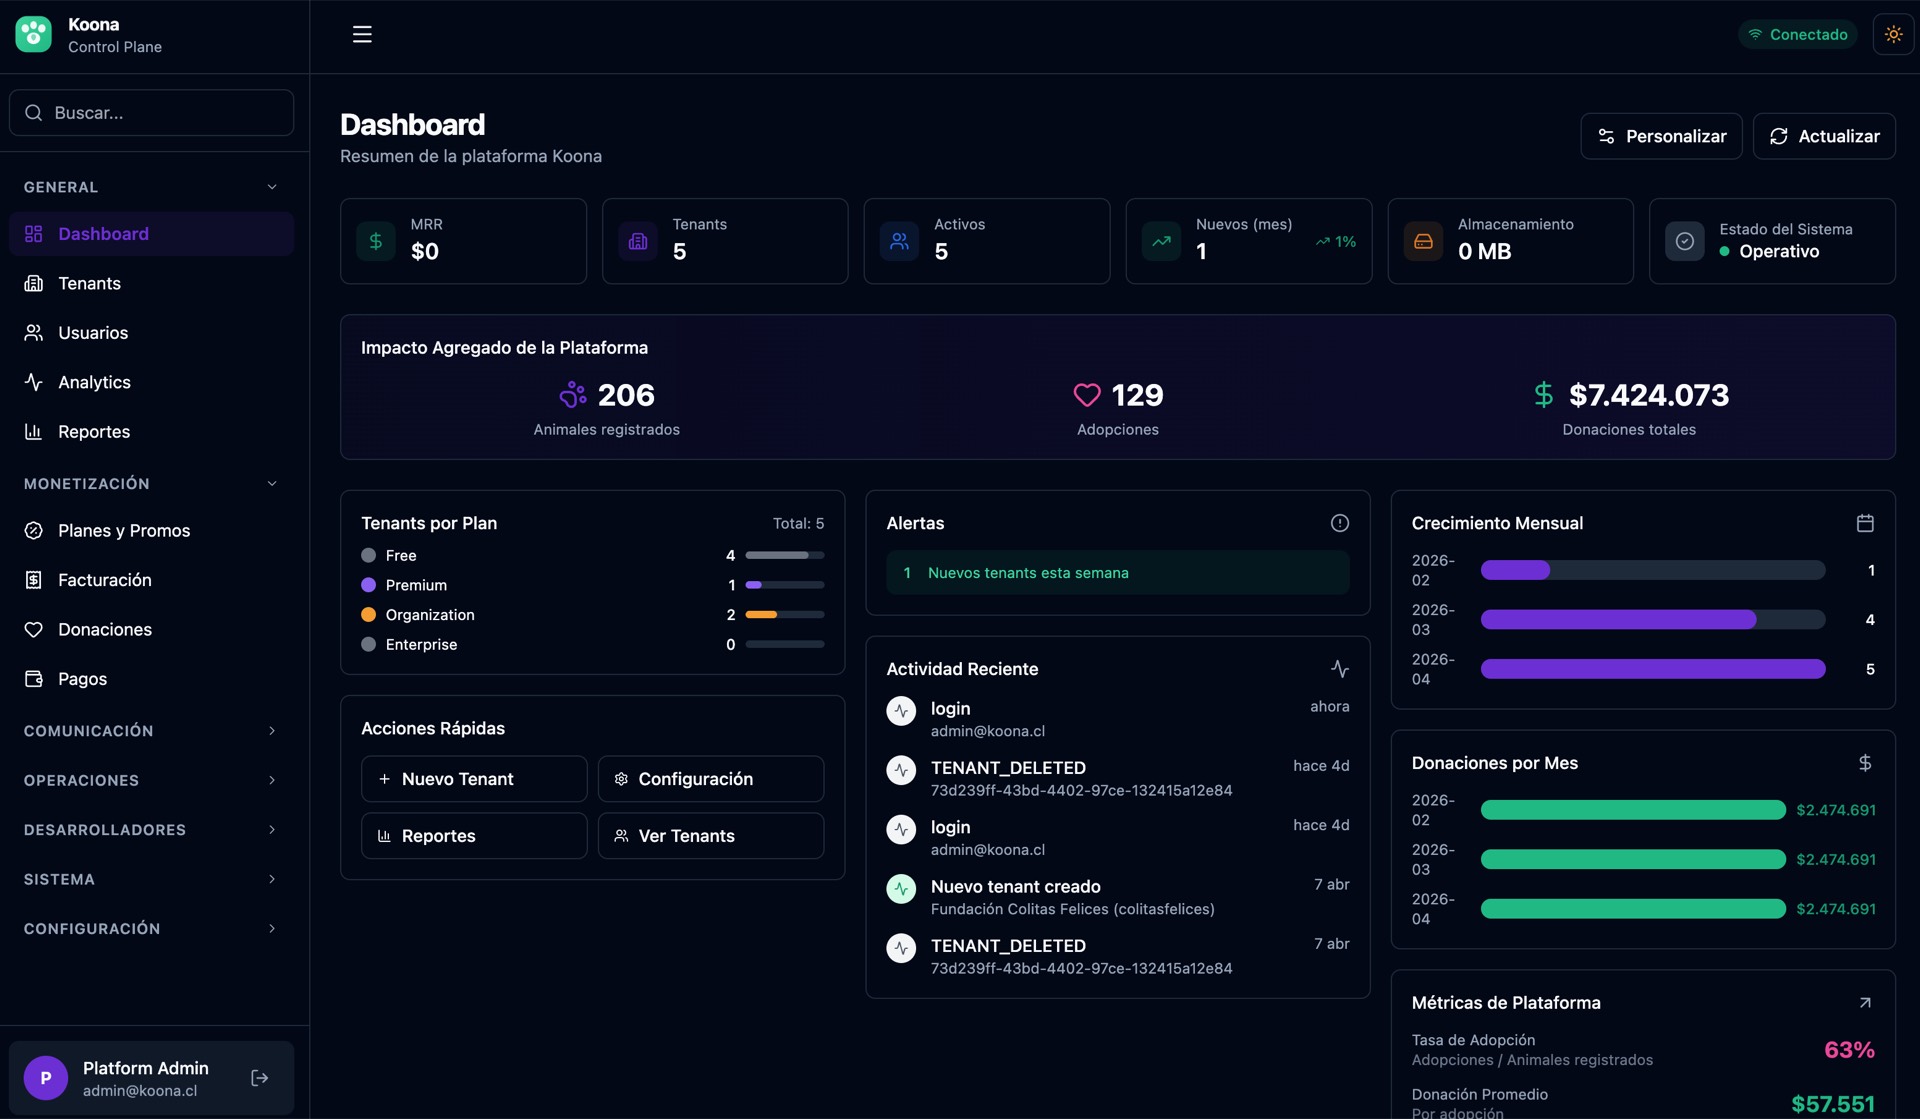Click the logout icon beside Platform Admin
The image size is (1920, 1119).
(259, 1077)
